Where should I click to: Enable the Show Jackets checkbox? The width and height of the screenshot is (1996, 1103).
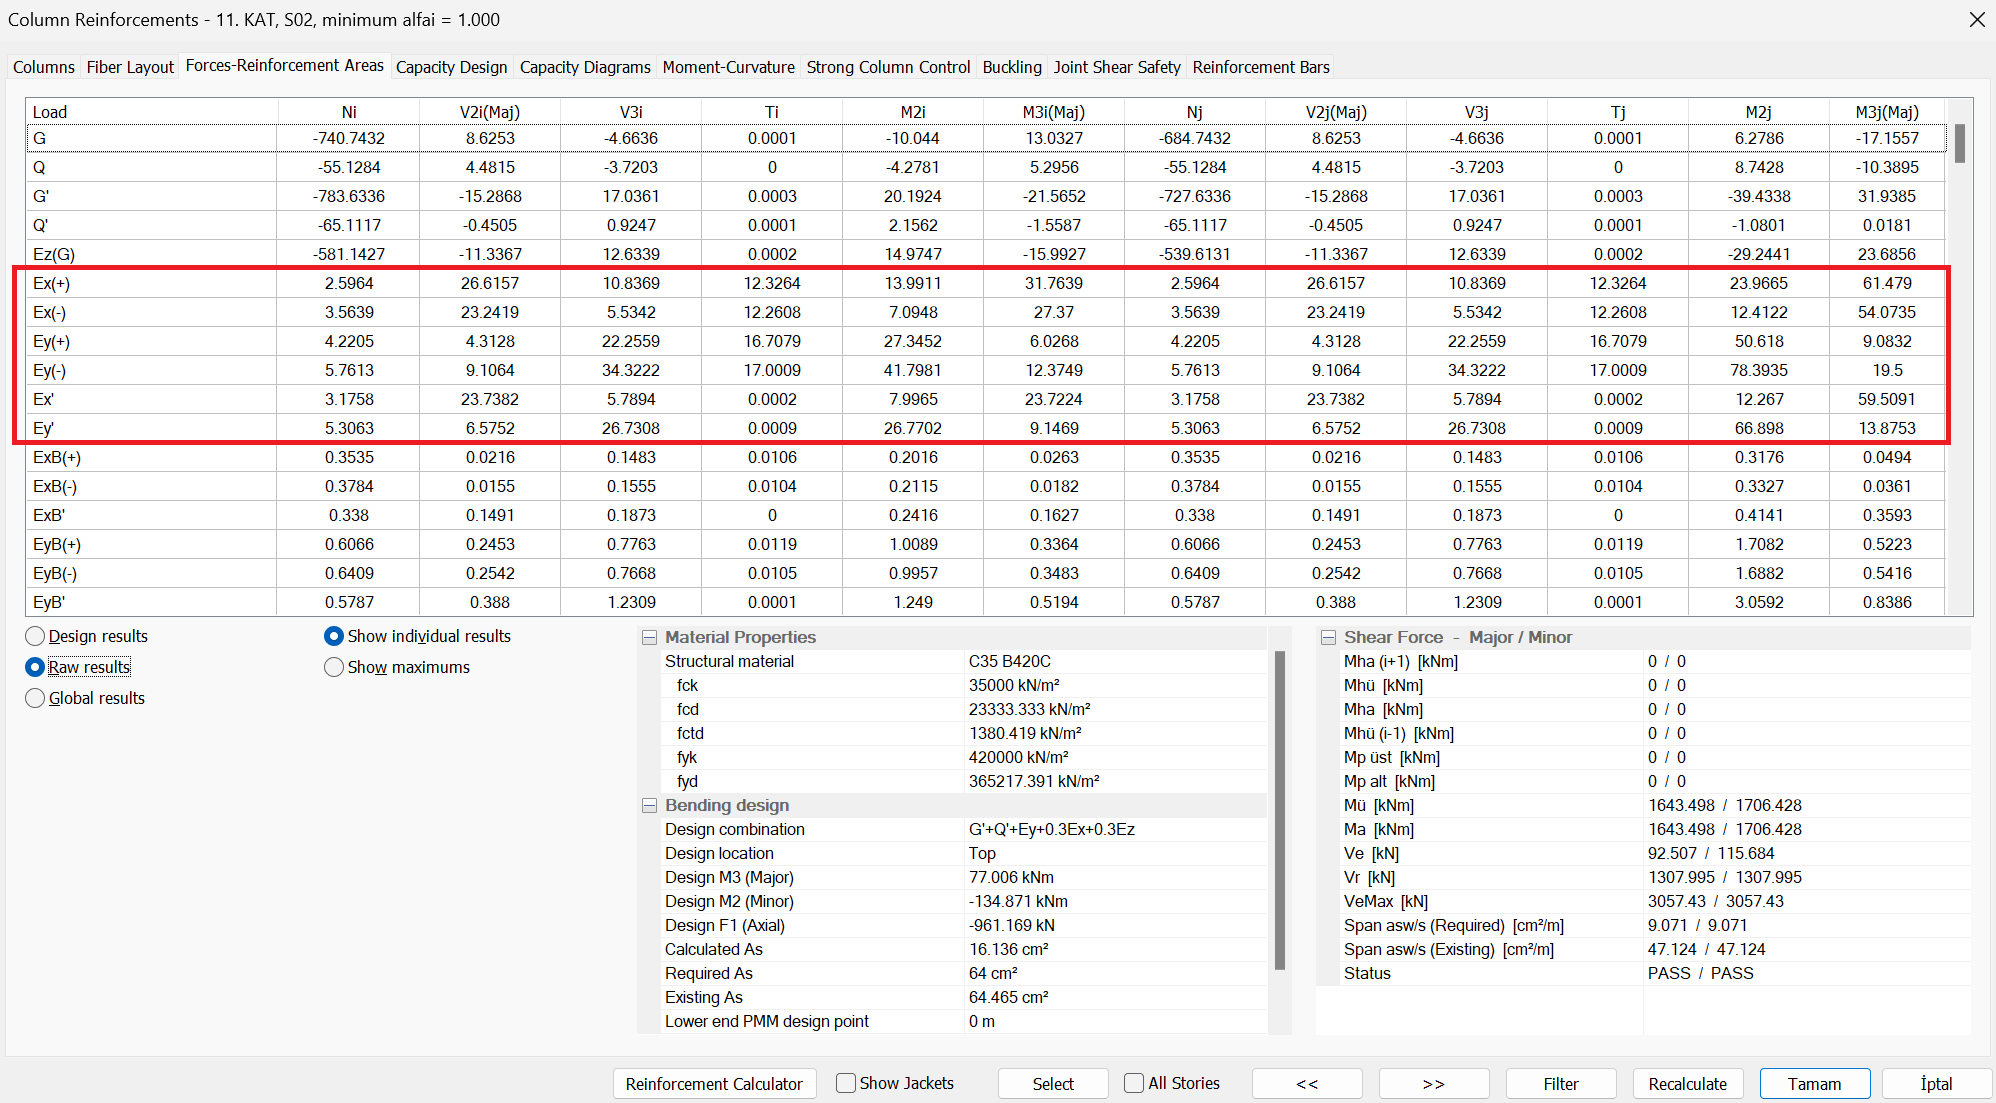point(846,1084)
